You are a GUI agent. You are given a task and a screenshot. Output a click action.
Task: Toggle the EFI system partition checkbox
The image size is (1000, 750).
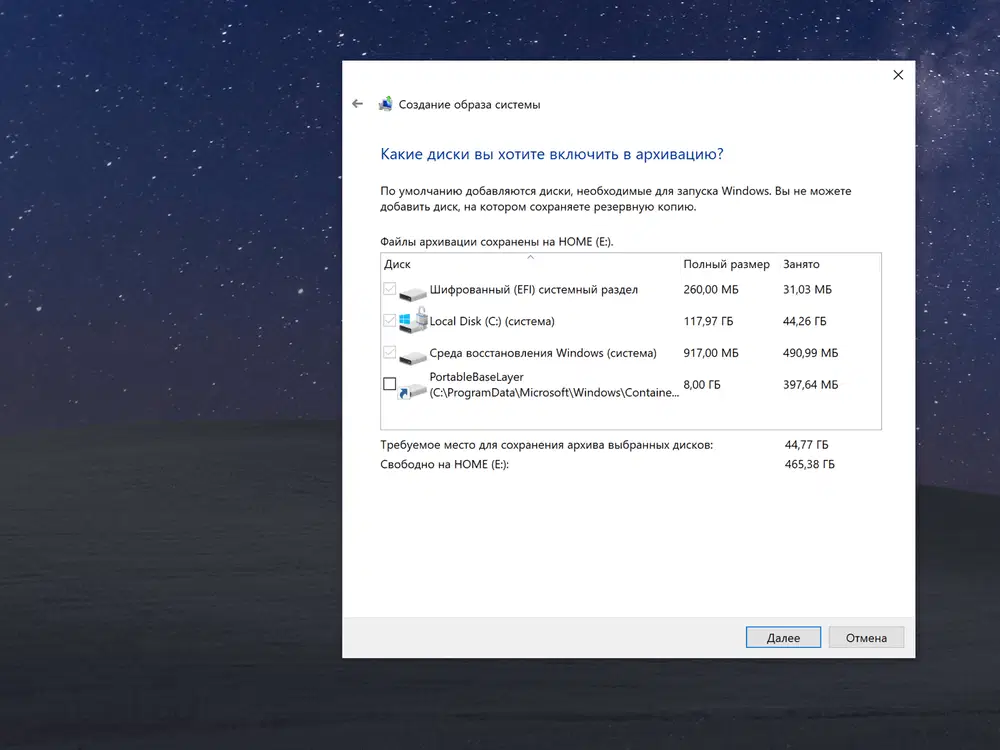click(x=389, y=289)
